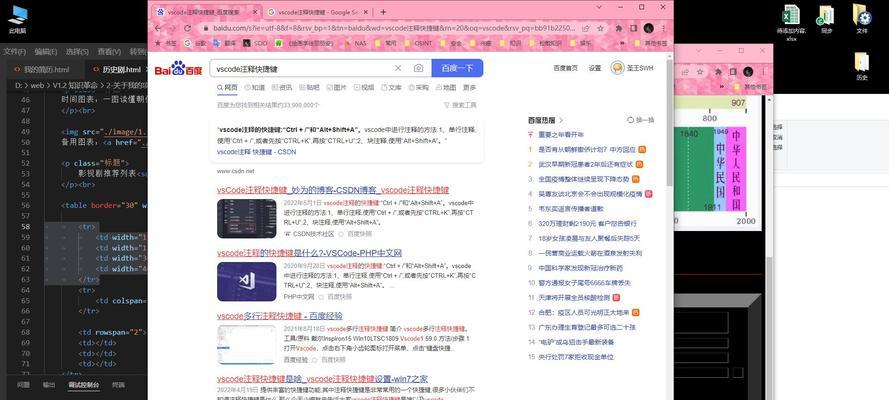Click the share icon in address bar

click(586, 28)
